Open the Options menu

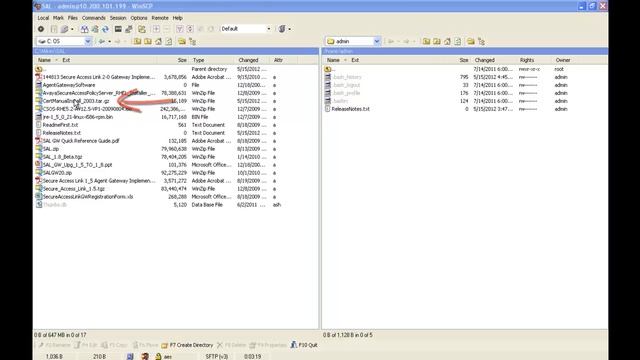pos(139,18)
